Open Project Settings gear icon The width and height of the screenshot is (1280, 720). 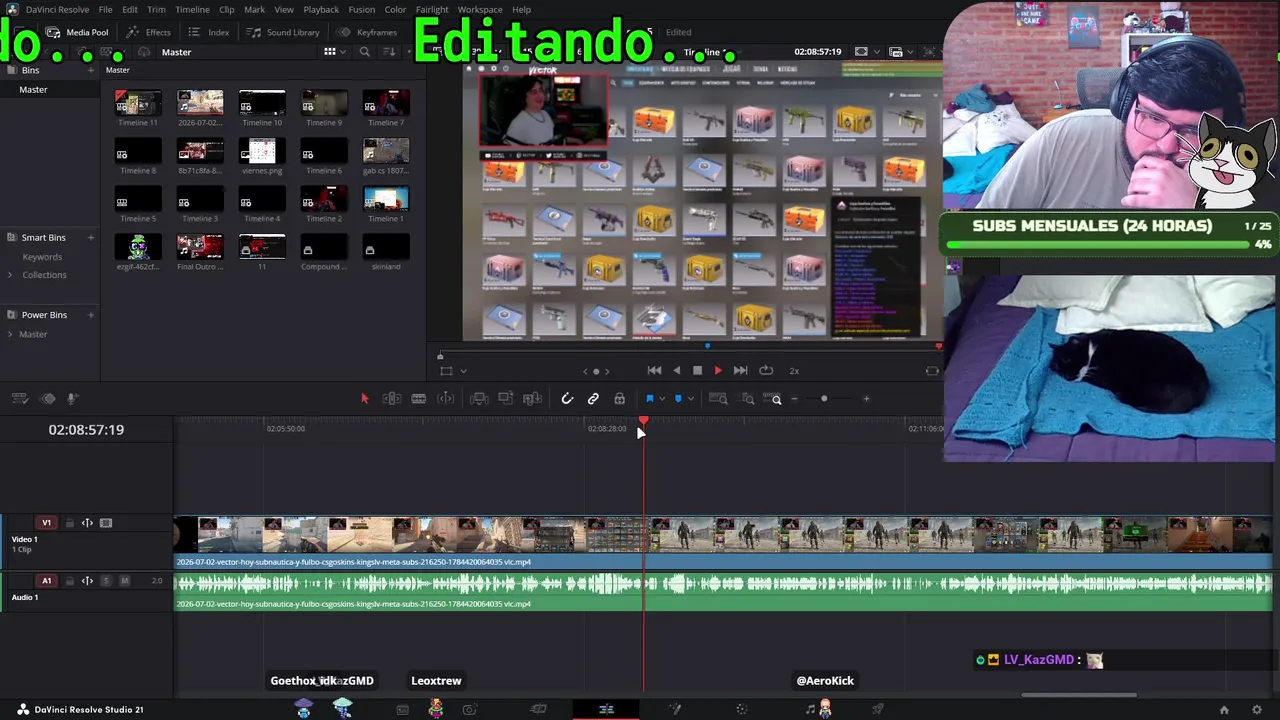tap(1257, 710)
